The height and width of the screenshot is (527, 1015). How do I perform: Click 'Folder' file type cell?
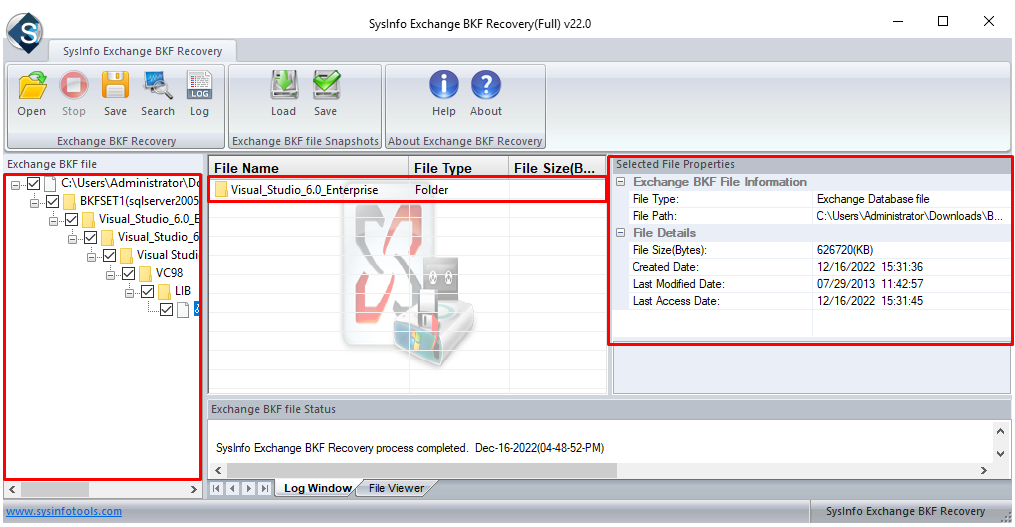[x=432, y=190]
